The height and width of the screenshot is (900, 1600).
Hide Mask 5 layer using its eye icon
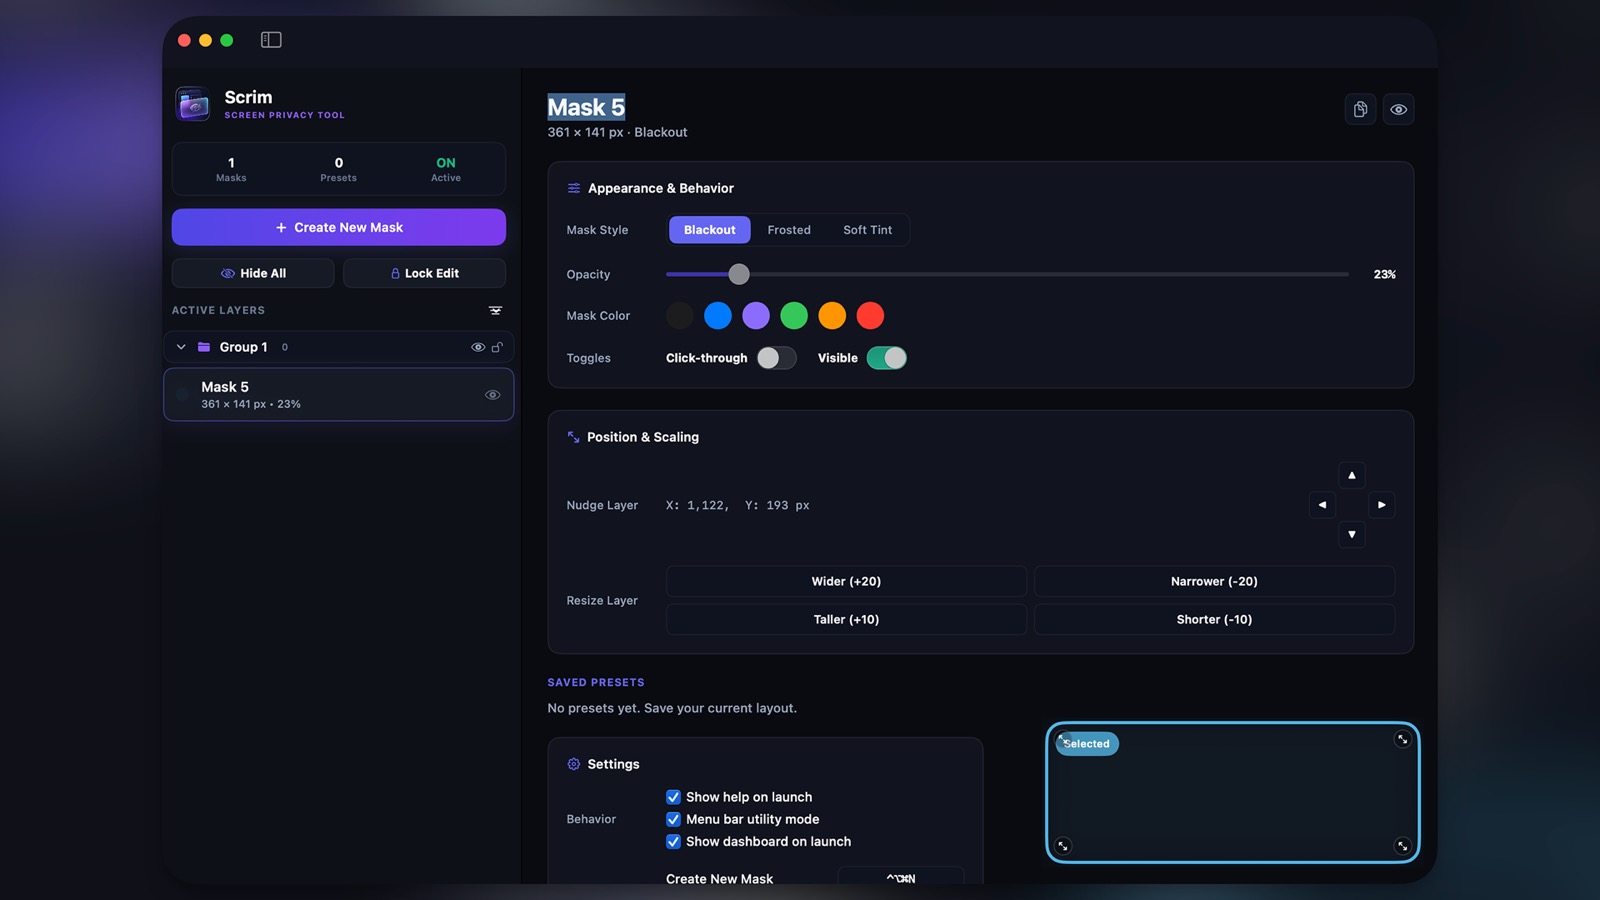pyautogui.click(x=493, y=395)
